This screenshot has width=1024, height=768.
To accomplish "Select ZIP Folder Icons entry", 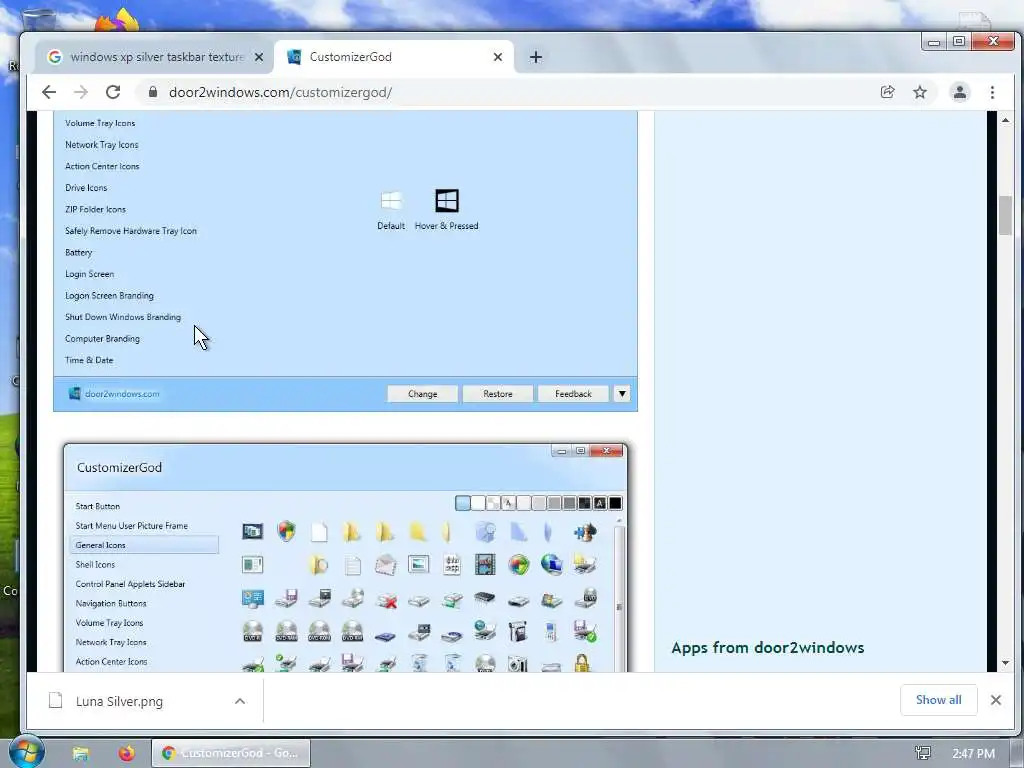I will (95, 210).
